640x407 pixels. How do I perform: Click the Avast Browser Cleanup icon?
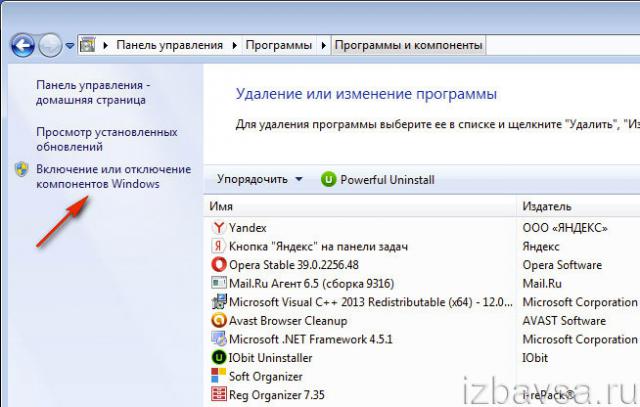[x=219, y=320]
